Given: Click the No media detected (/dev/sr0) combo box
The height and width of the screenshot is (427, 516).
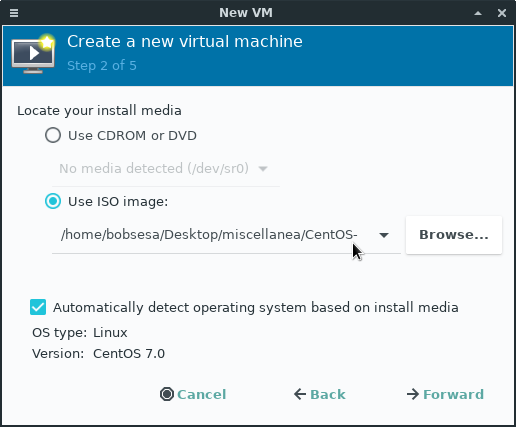Looking at the screenshot, I should (x=166, y=169).
